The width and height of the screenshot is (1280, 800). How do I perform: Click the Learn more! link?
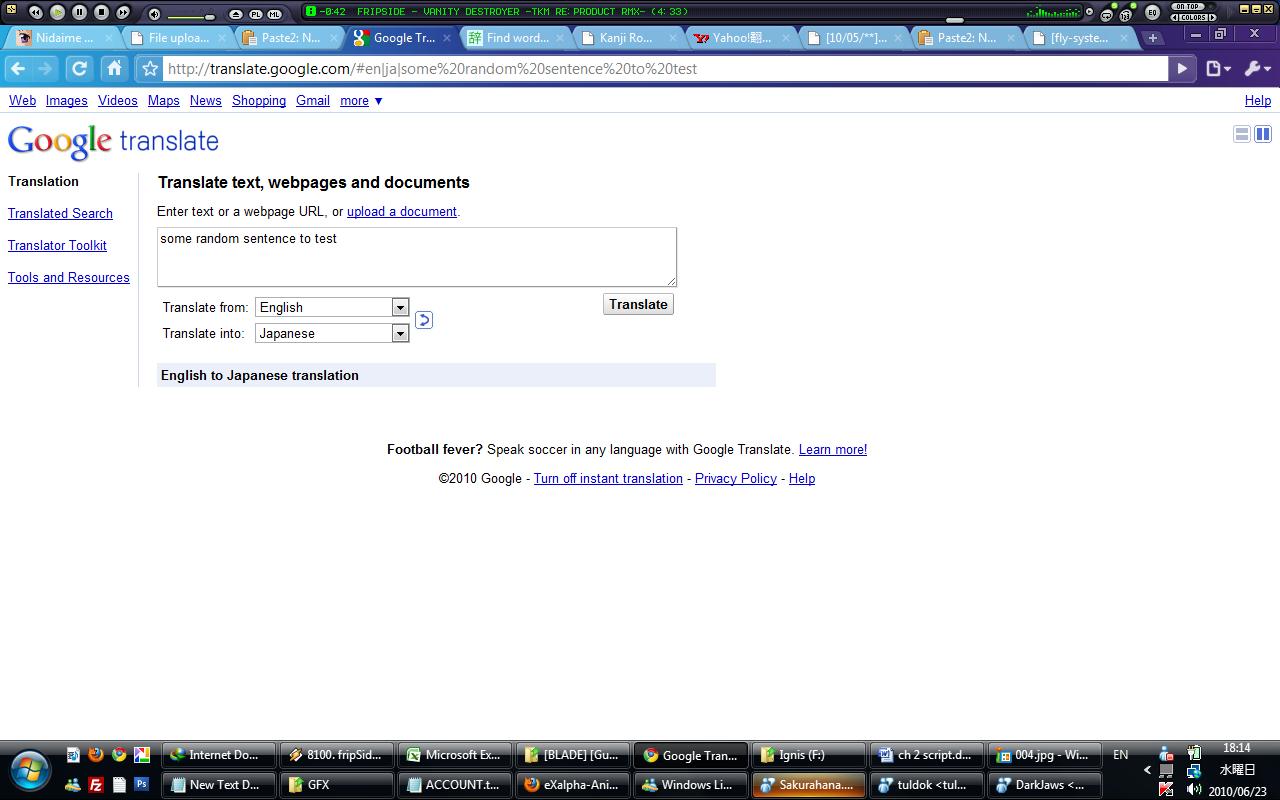[x=833, y=450]
